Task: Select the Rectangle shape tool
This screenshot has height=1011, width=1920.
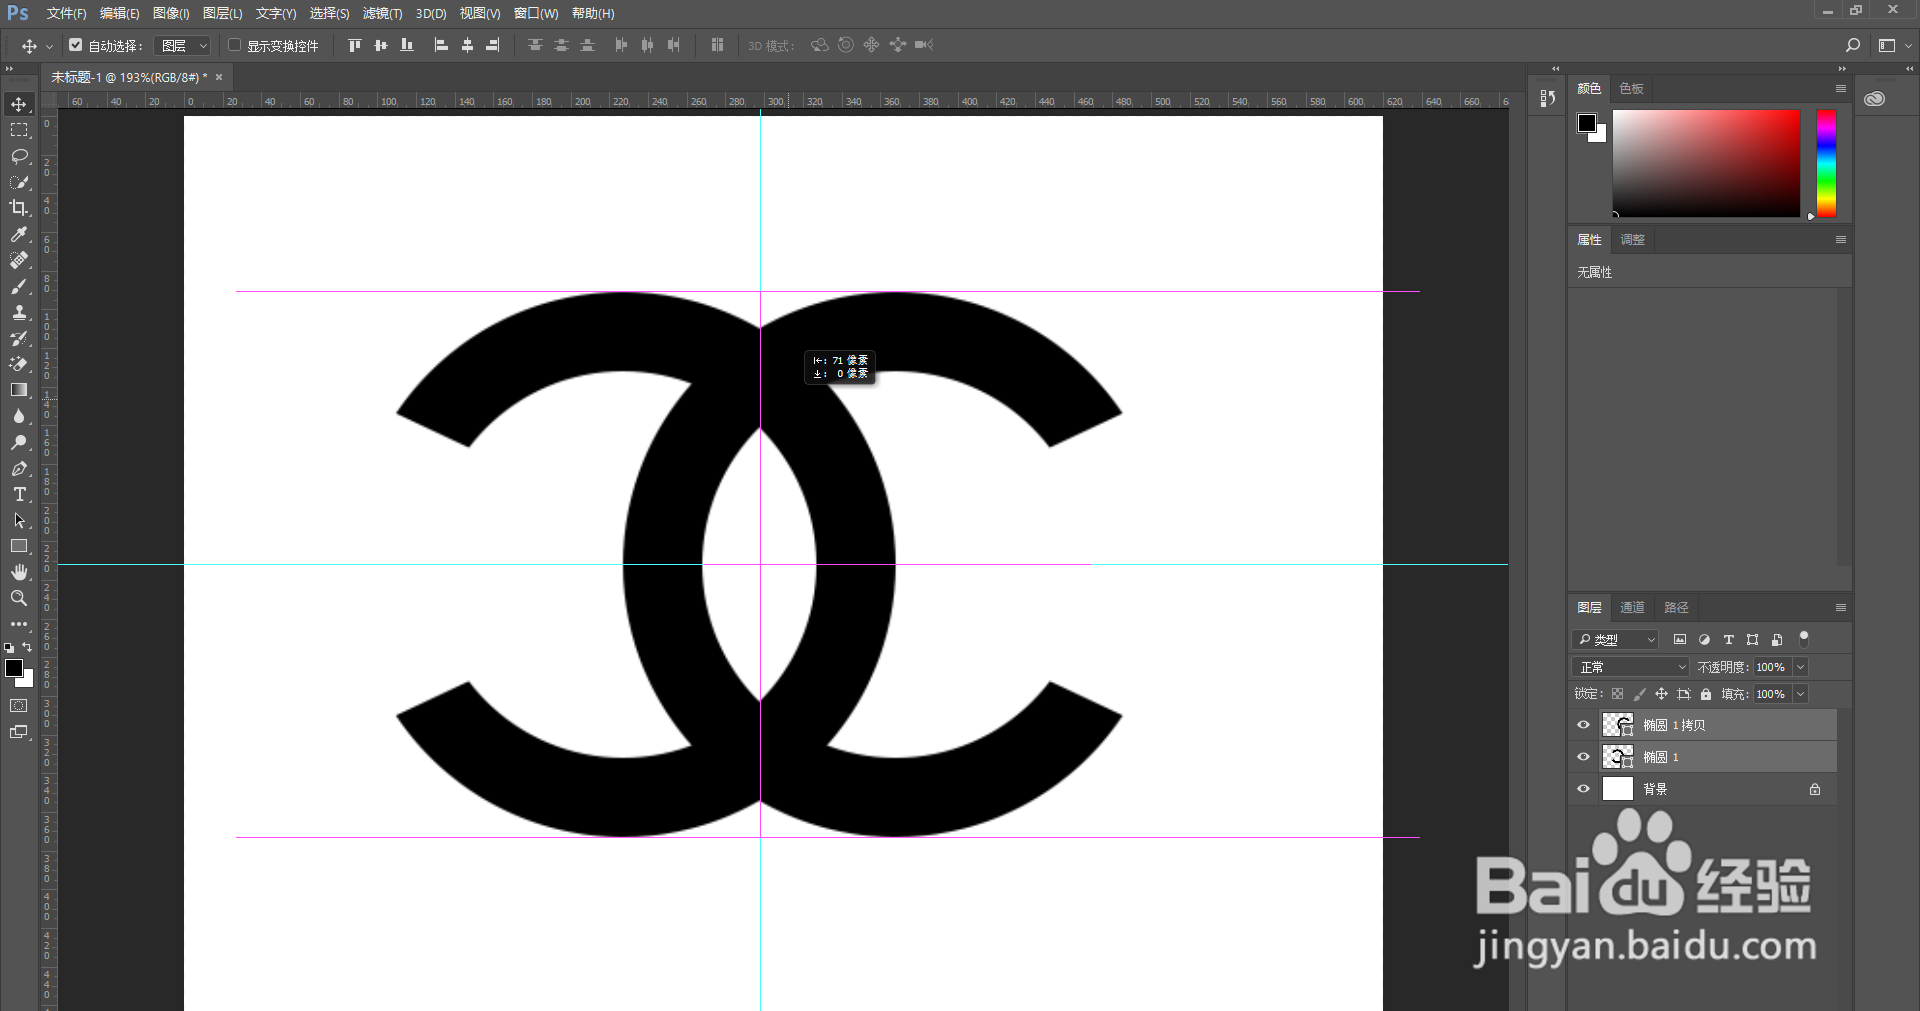Action: 19,546
